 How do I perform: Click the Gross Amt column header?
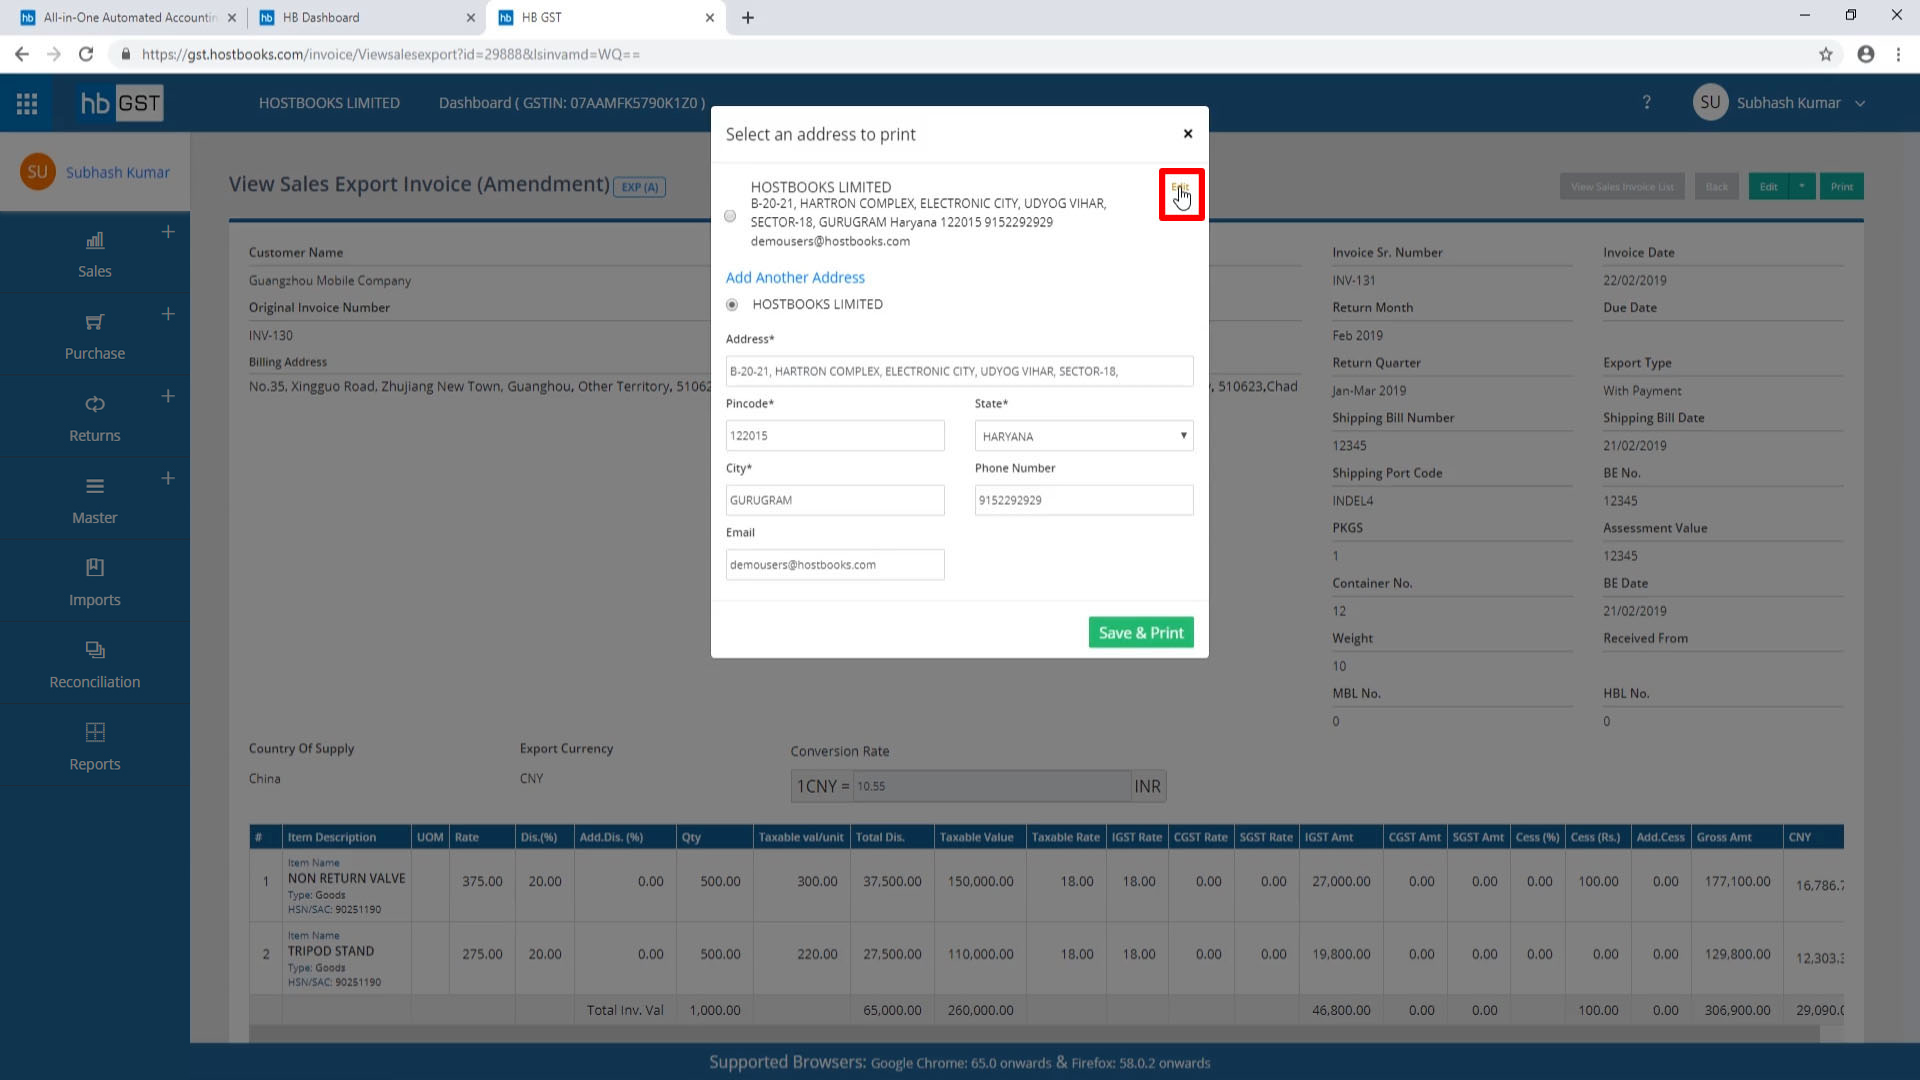(x=1736, y=837)
